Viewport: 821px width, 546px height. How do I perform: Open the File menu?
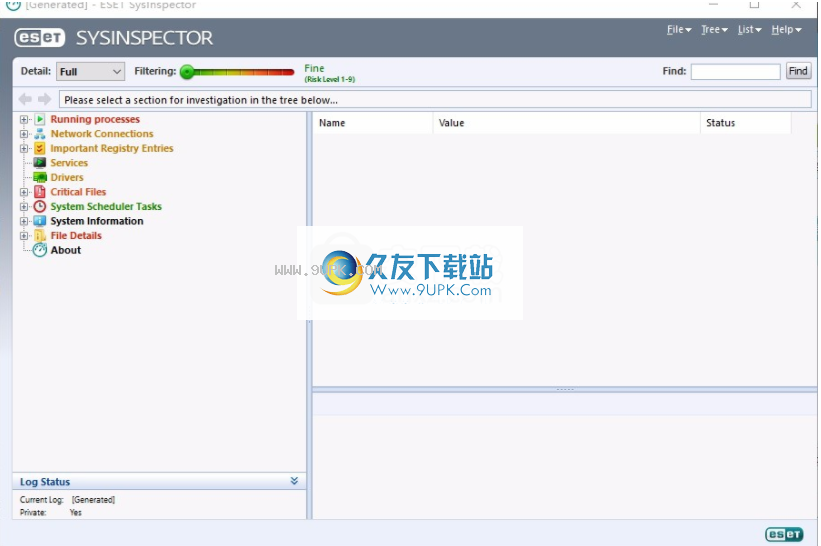(679, 30)
